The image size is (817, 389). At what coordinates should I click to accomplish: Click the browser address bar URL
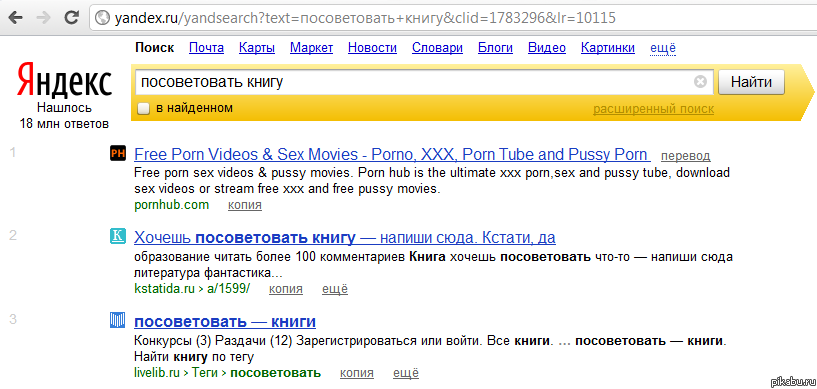point(365,18)
